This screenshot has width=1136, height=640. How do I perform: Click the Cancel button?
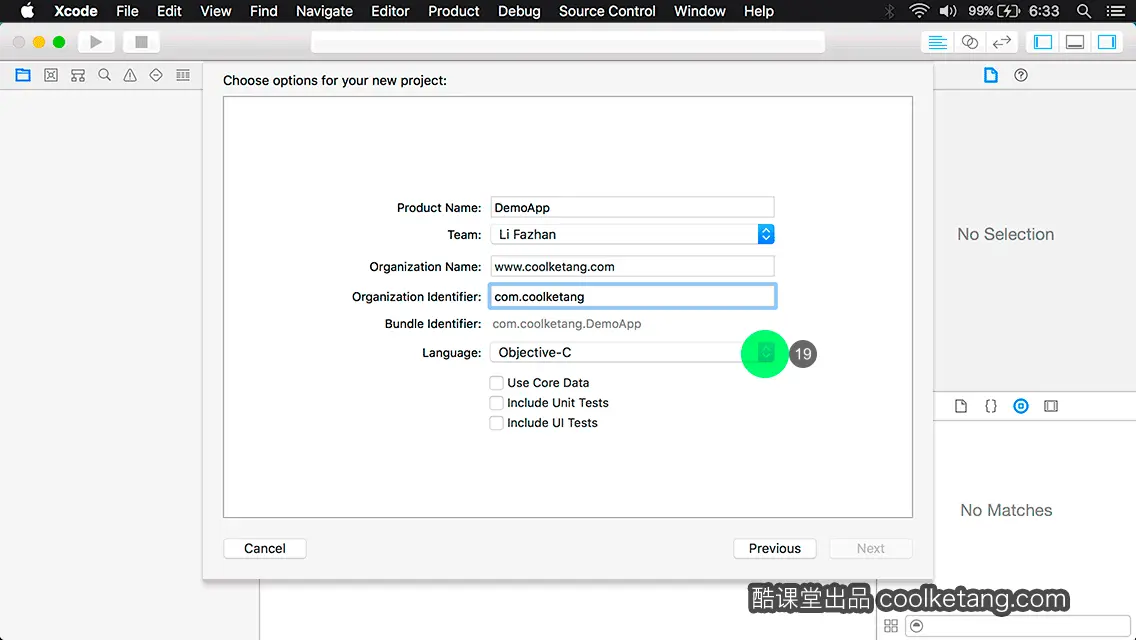tap(264, 549)
